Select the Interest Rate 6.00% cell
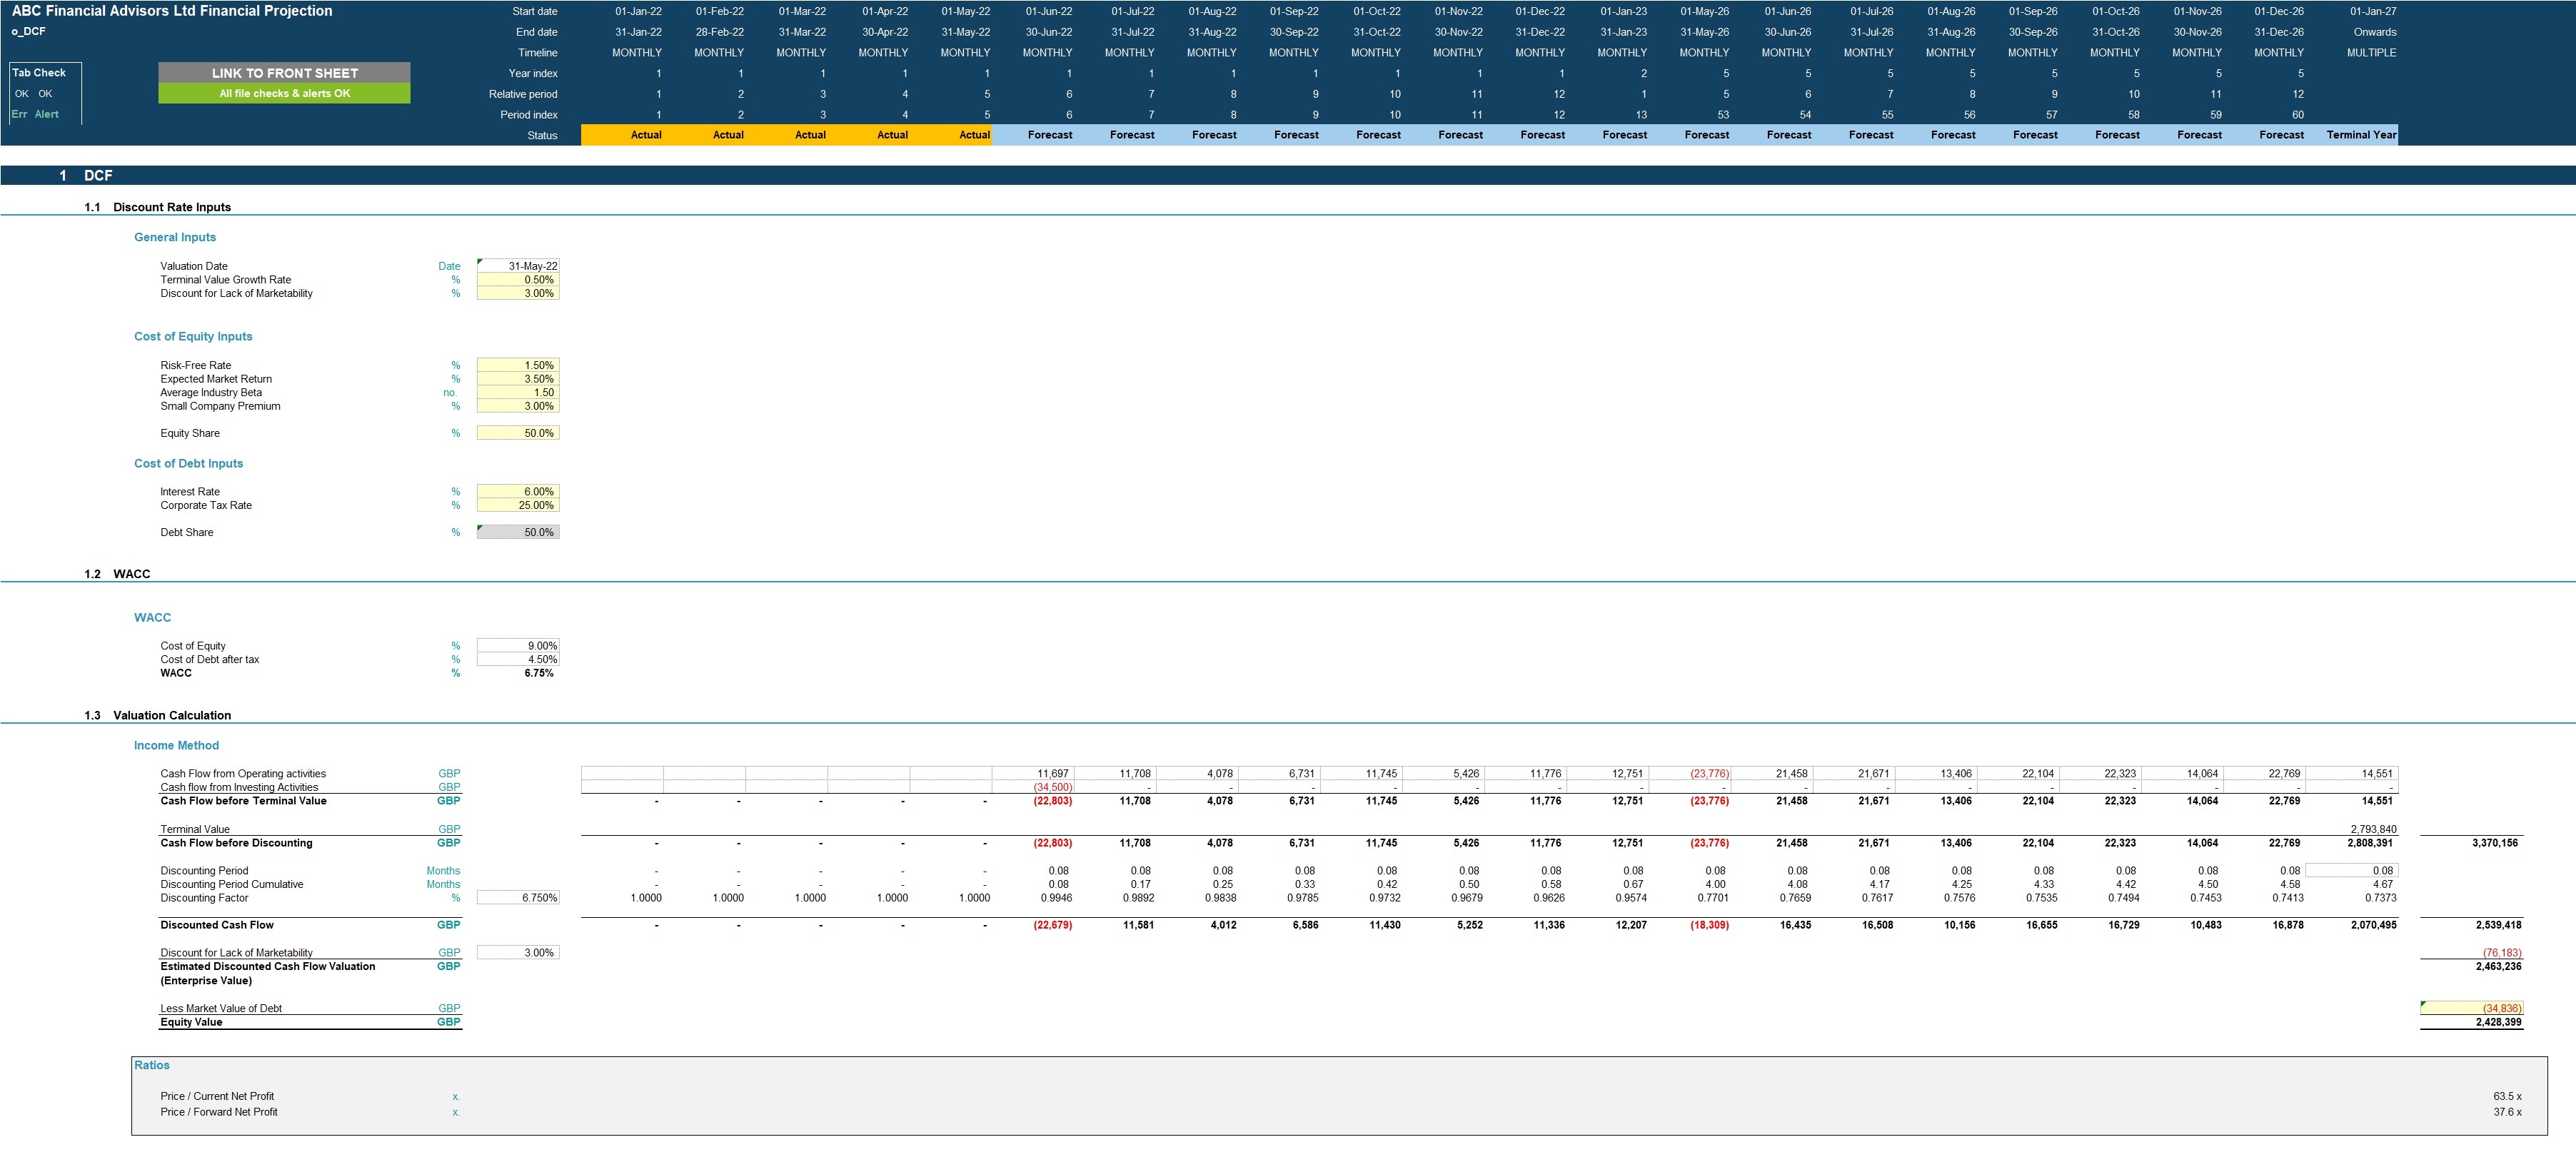The width and height of the screenshot is (2576, 1152). (x=518, y=492)
